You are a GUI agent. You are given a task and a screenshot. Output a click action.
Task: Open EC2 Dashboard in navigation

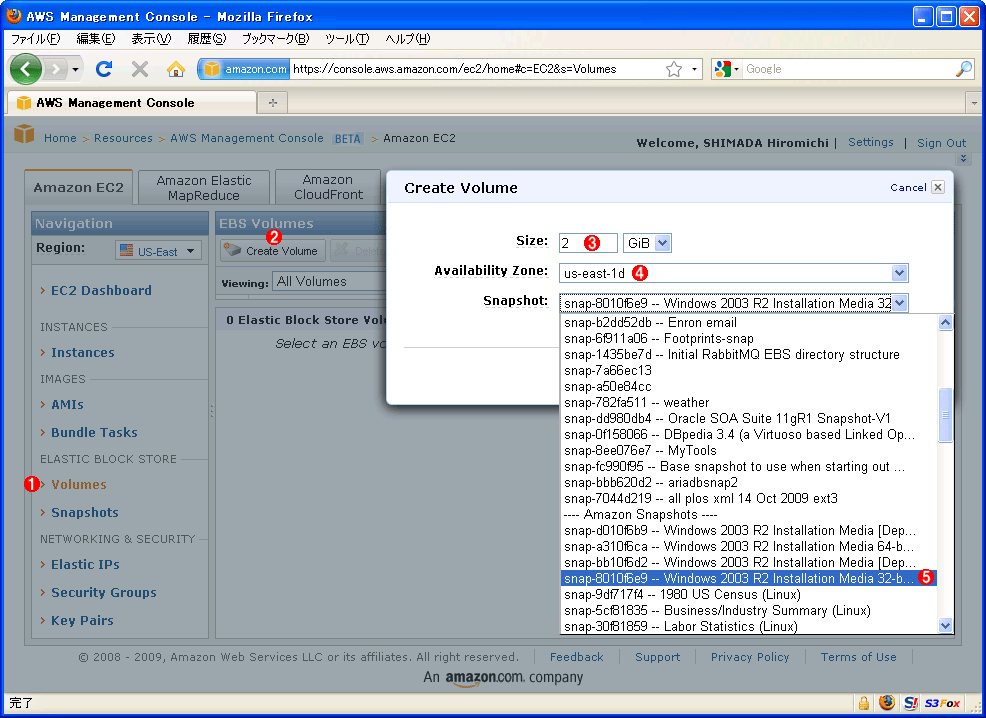(101, 290)
